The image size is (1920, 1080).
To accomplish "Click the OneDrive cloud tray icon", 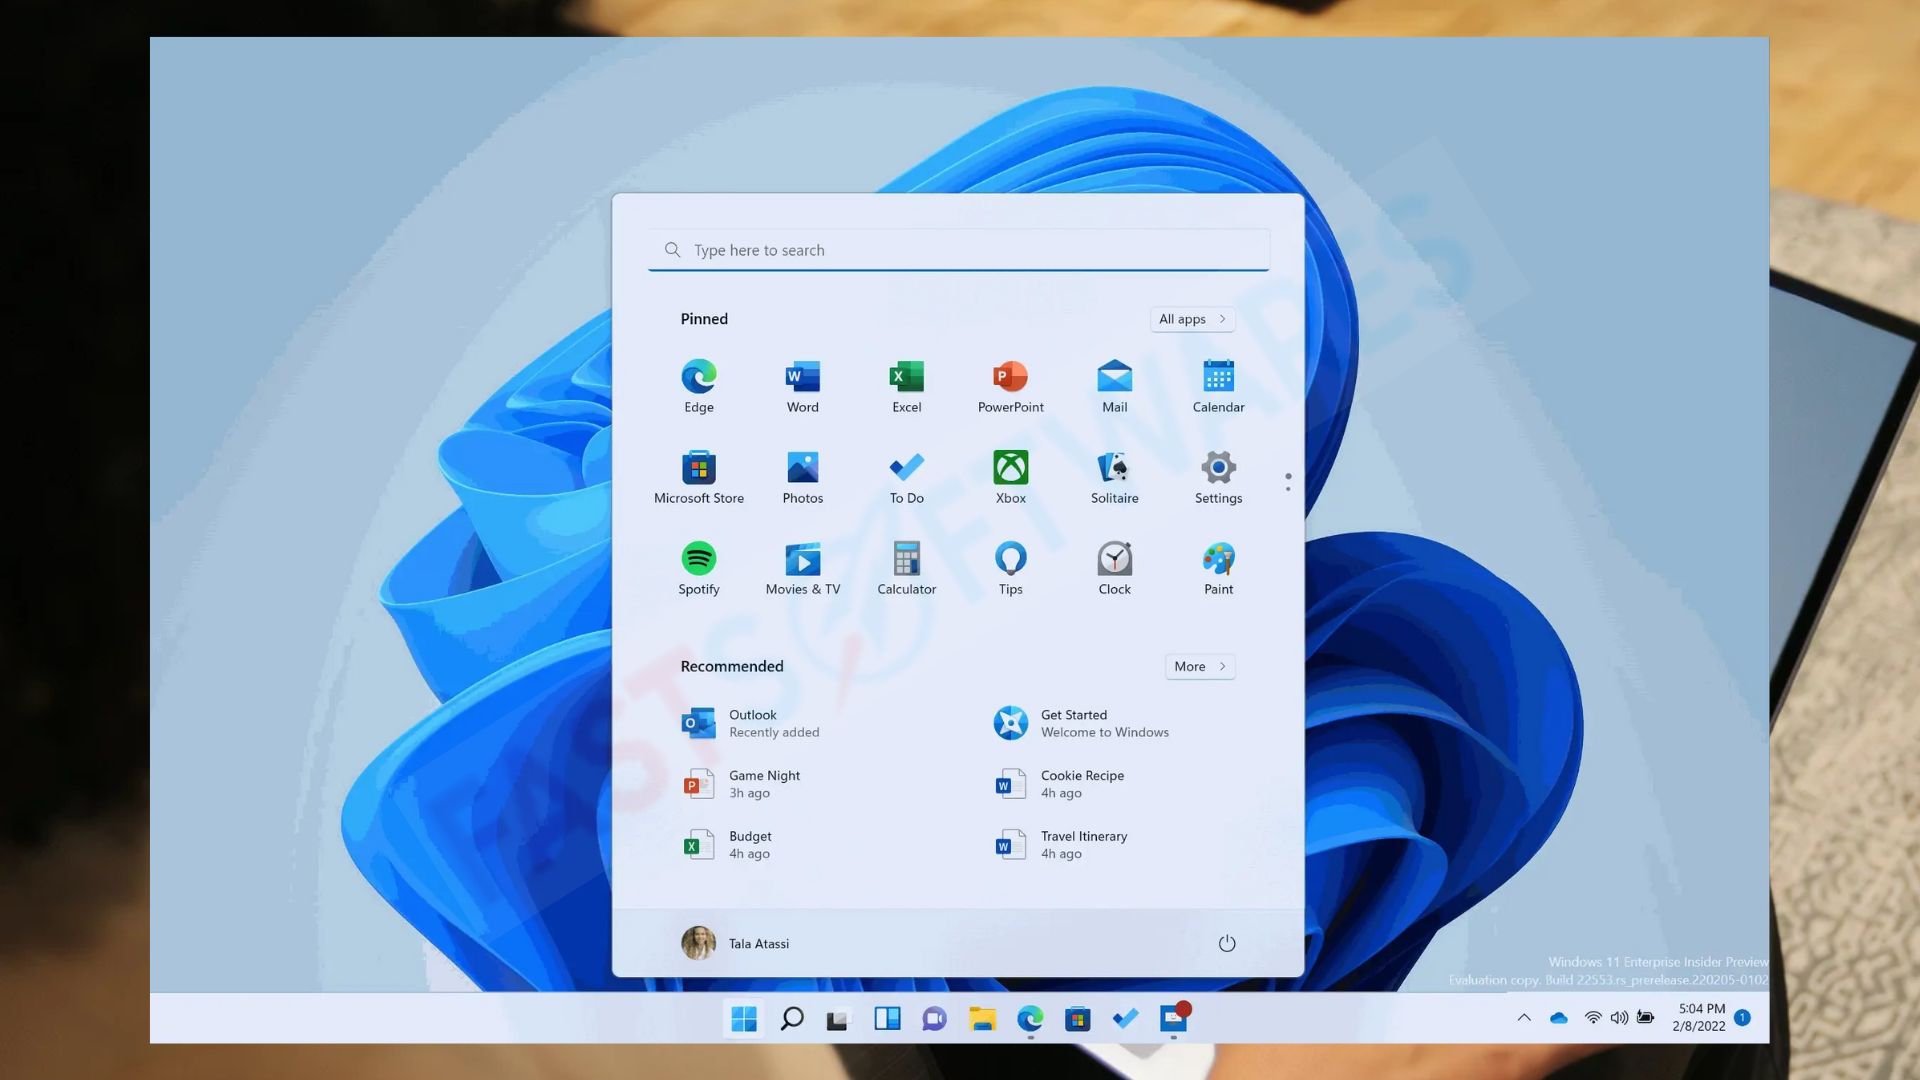I will [1558, 1018].
